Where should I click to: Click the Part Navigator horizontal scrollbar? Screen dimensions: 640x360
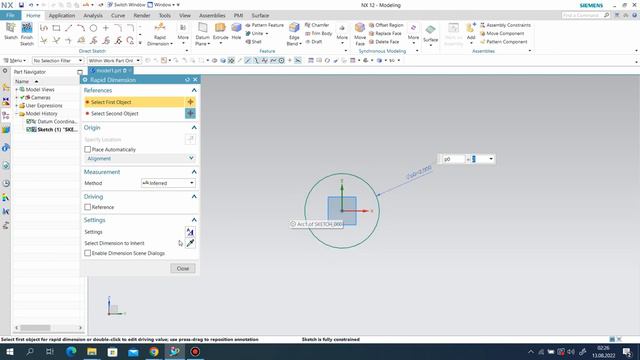coord(48,328)
